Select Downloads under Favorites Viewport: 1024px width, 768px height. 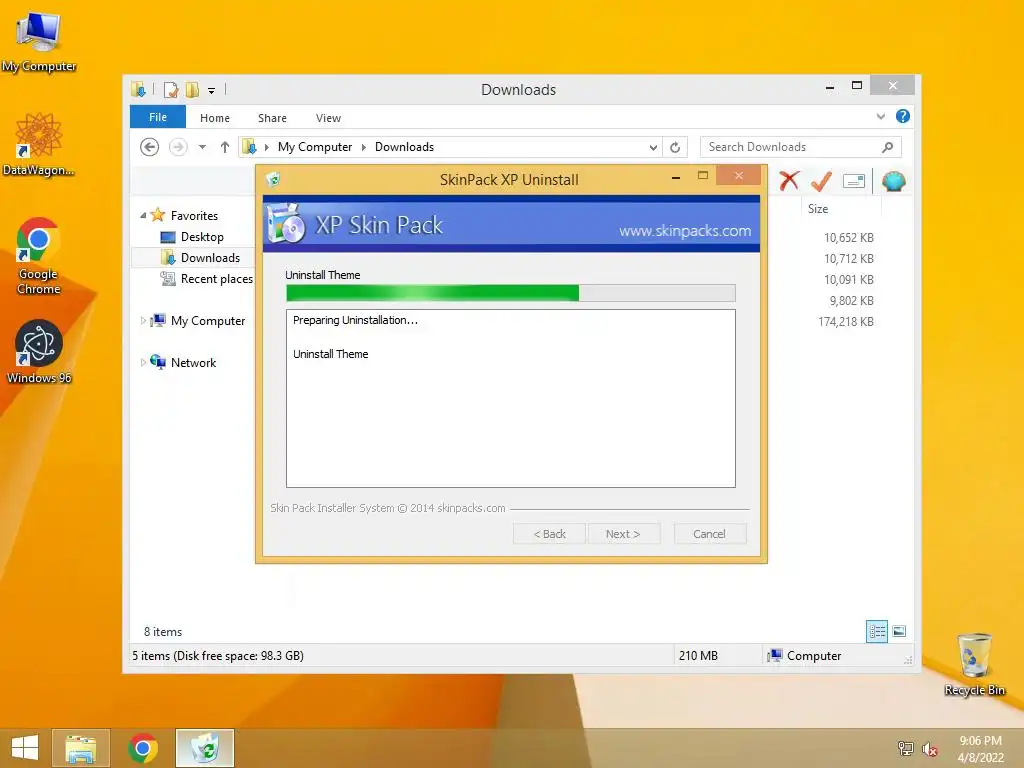[x=210, y=258]
